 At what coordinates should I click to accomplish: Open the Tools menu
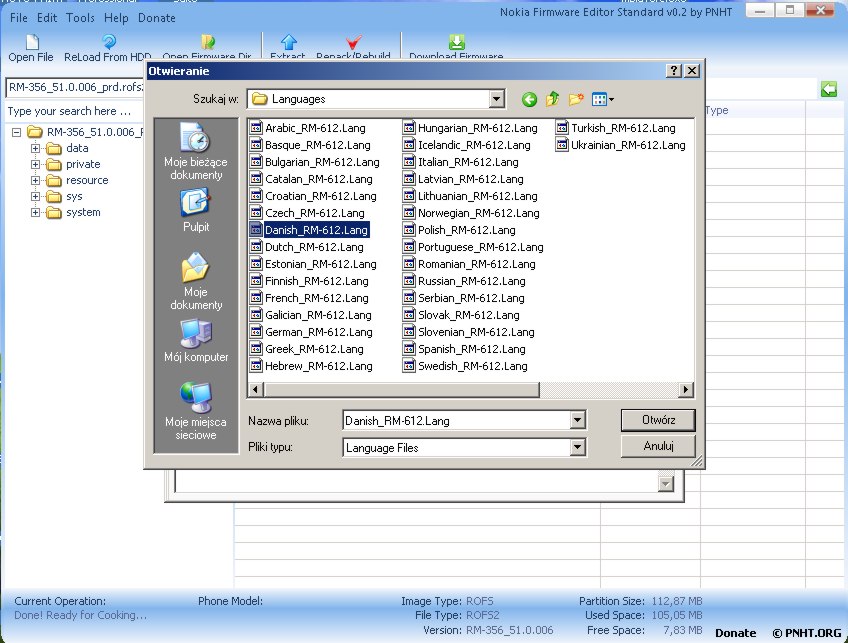(x=80, y=18)
